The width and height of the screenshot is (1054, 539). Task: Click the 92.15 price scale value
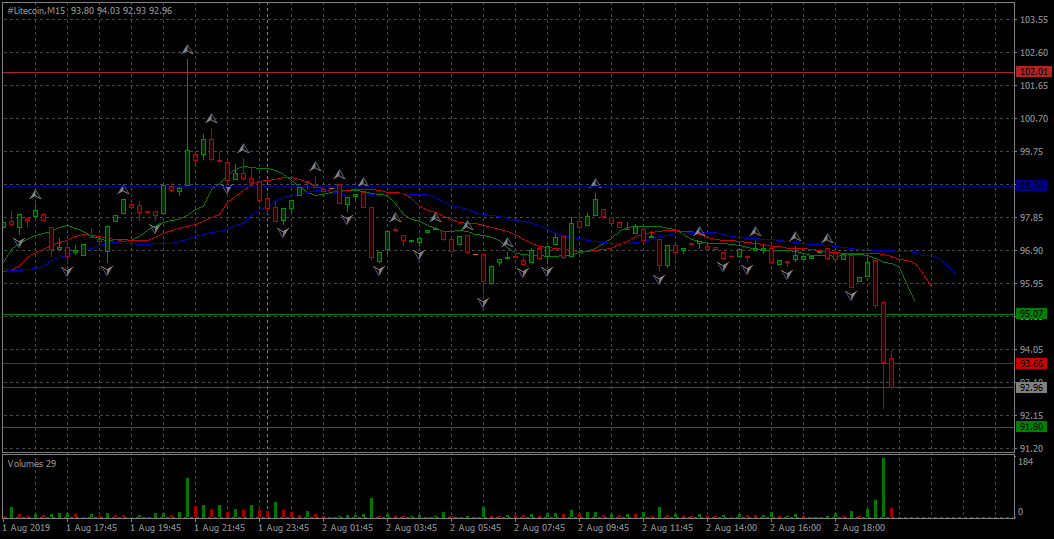(1034, 415)
